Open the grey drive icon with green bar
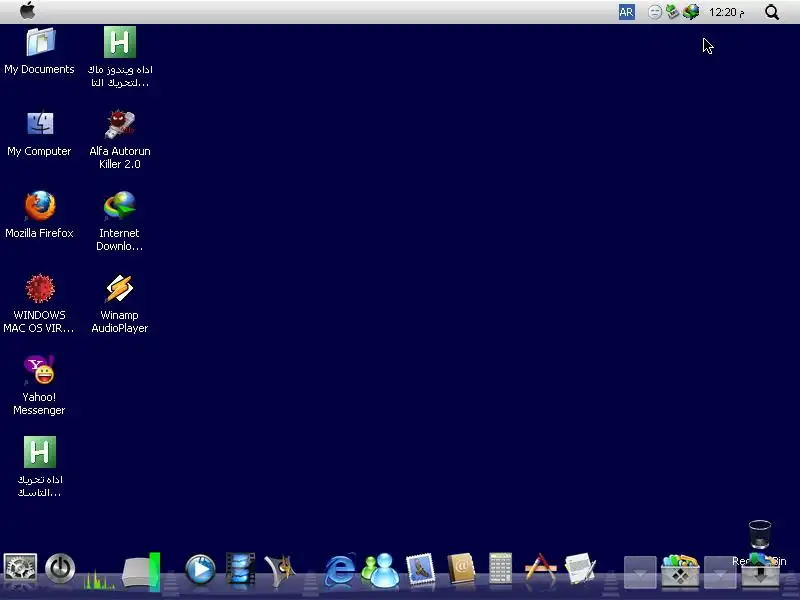Viewport: 800px width, 600px height. (141, 572)
